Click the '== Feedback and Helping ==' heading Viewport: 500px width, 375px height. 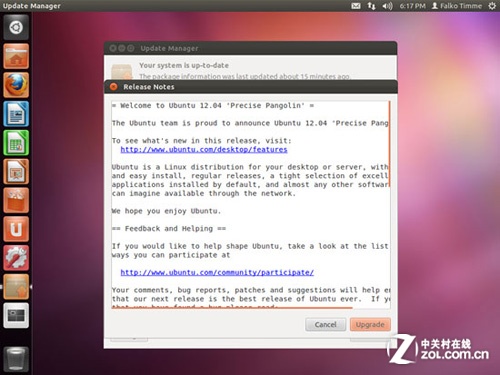[169, 229]
